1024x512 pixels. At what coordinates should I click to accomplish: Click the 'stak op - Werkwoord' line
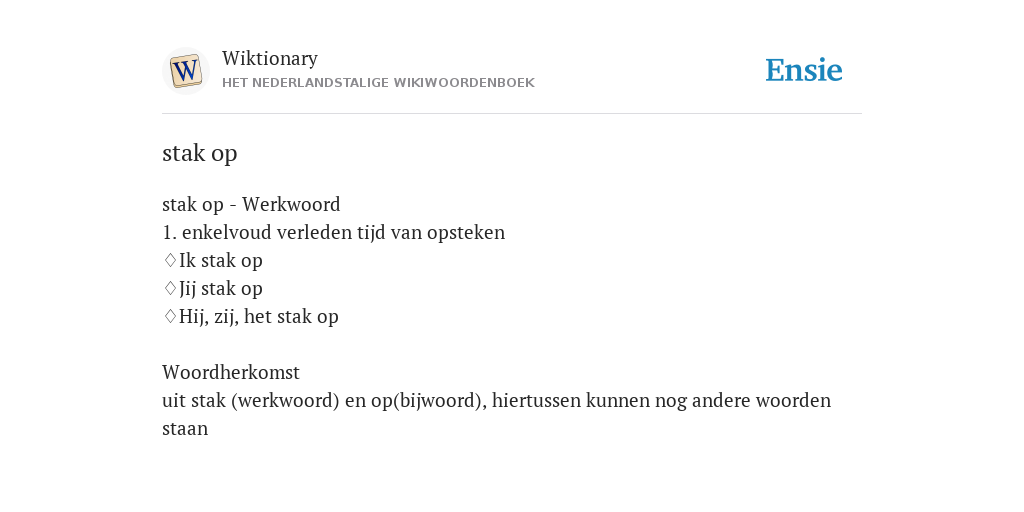251,205
